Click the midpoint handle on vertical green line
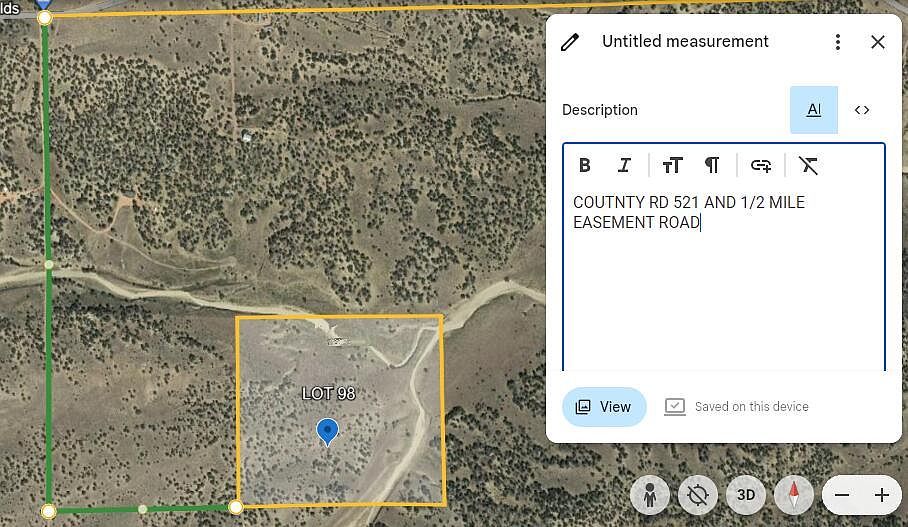 point(49,265)
